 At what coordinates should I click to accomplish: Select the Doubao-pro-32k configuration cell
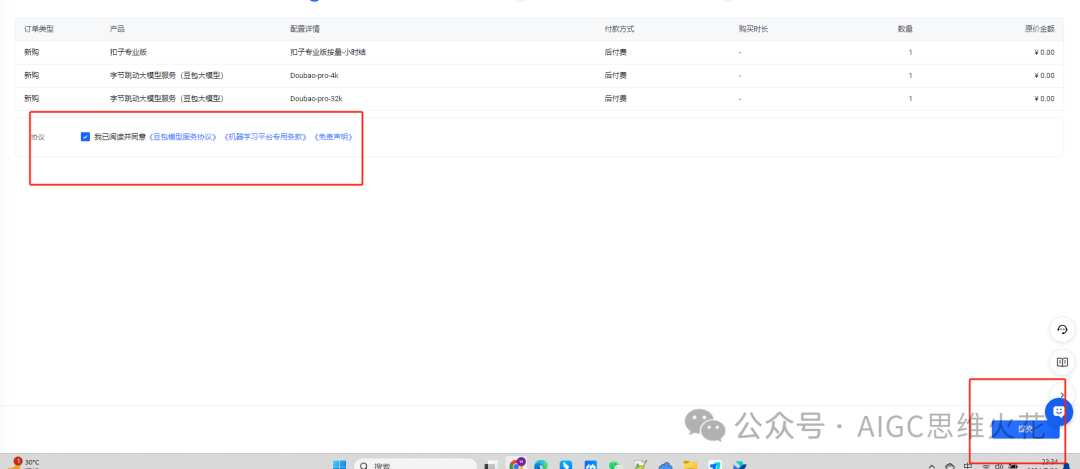point(316,99)
